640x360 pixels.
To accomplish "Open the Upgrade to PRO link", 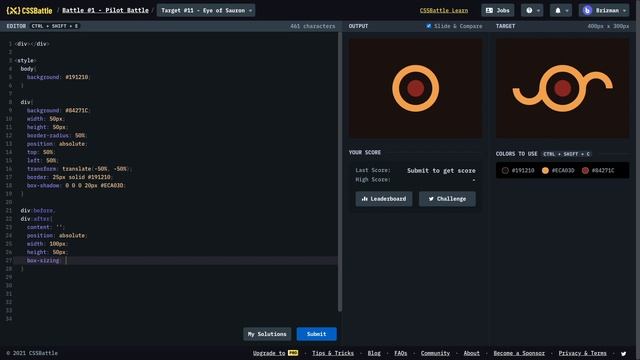I will (x=276, y=353).
